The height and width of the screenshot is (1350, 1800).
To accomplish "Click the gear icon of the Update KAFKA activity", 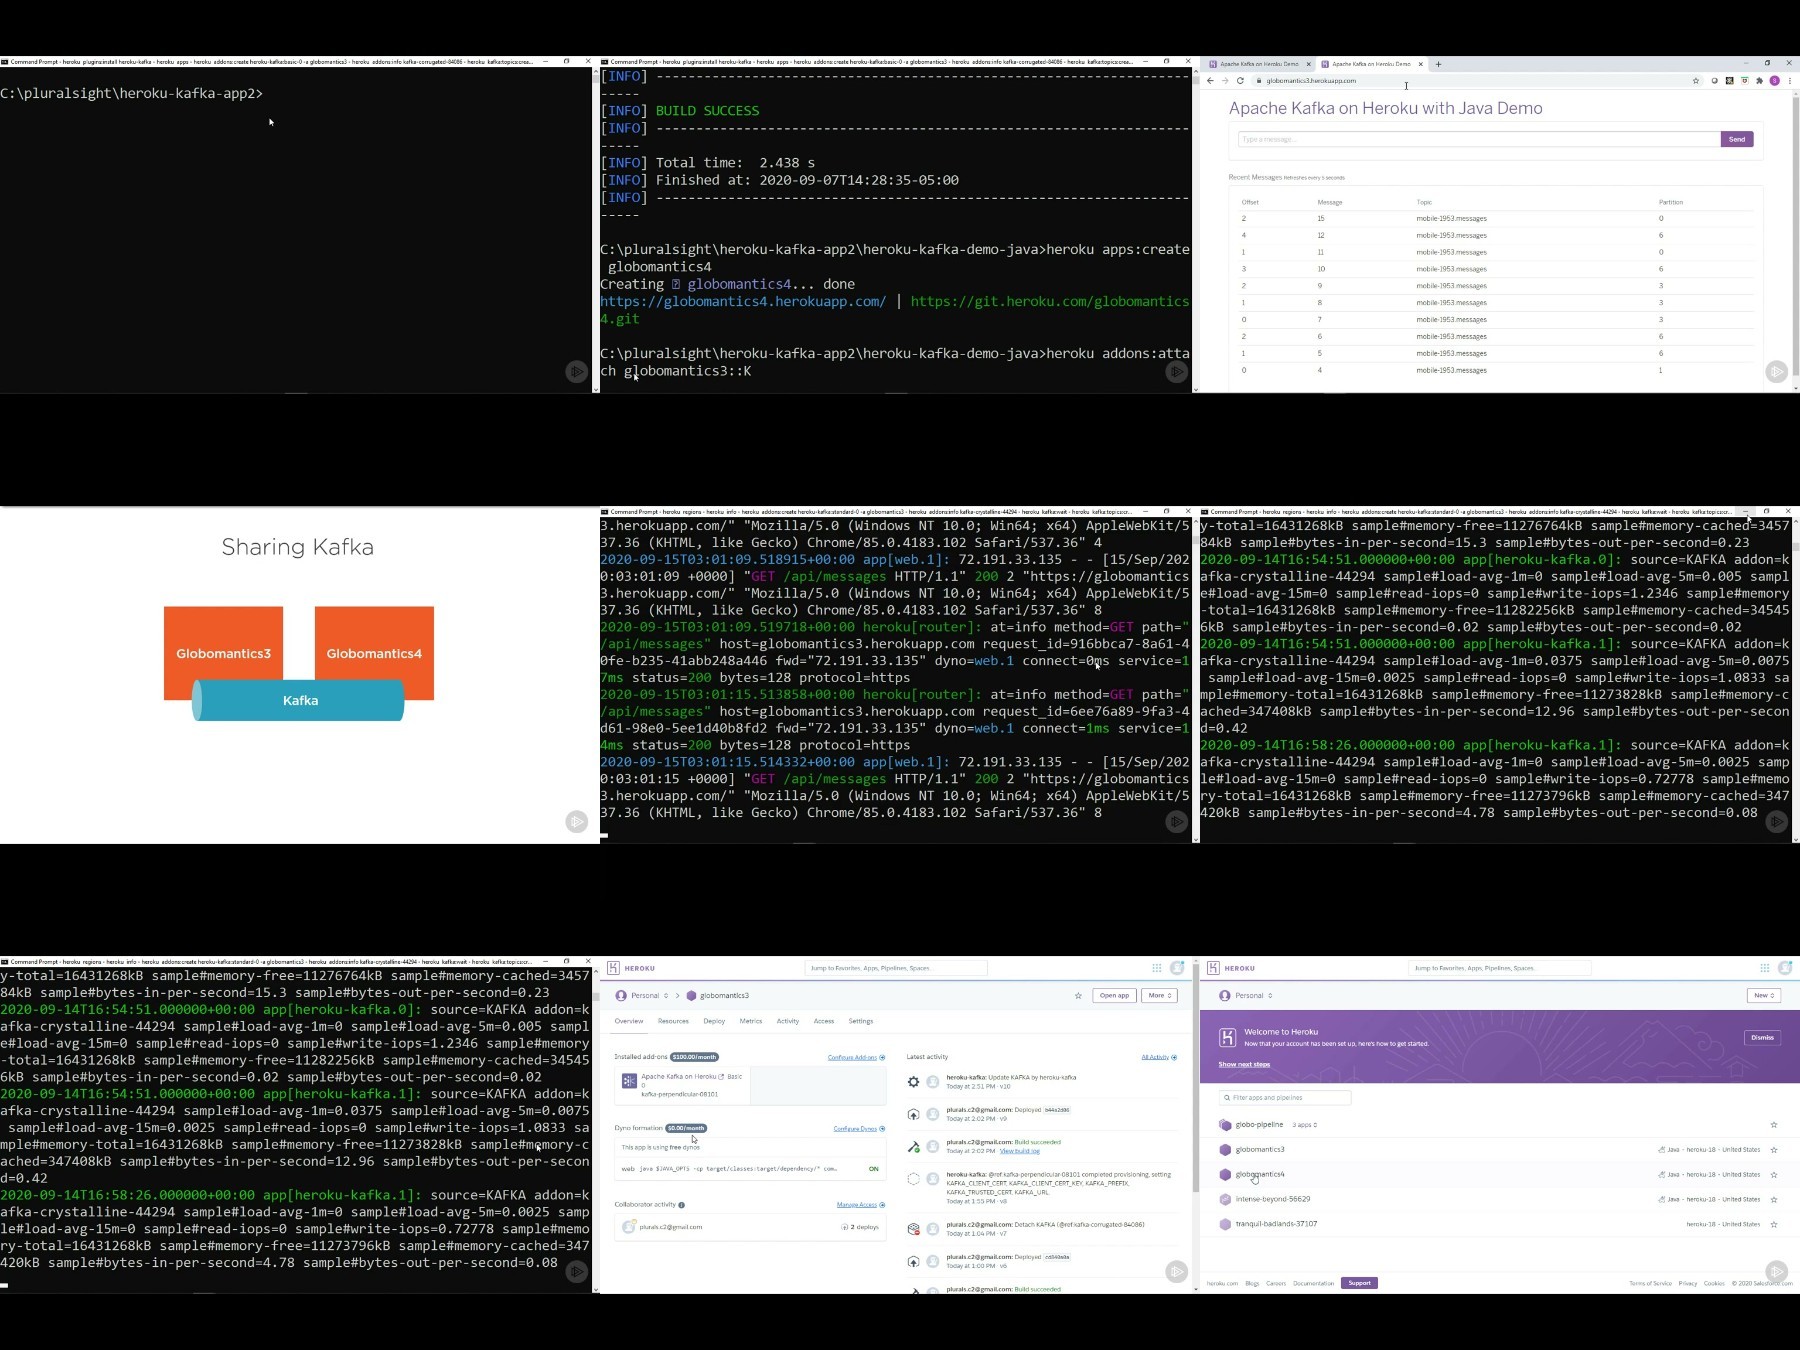I will click(x=913, y=1082).
